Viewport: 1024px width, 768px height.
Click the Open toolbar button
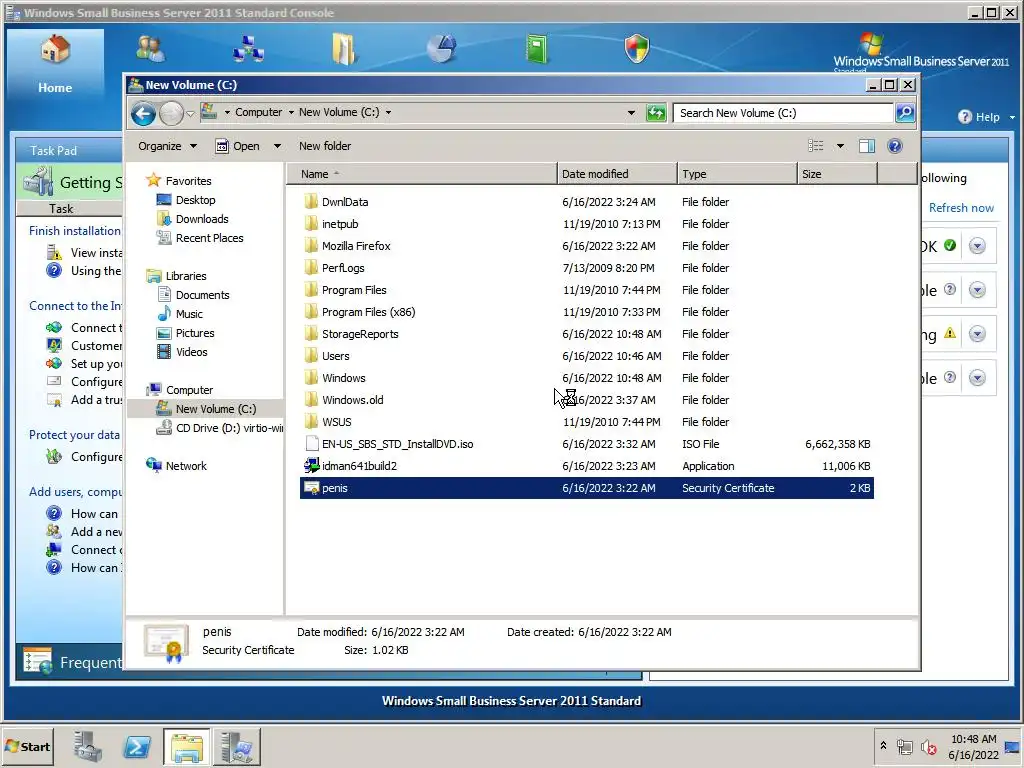(x=238, y=146)
